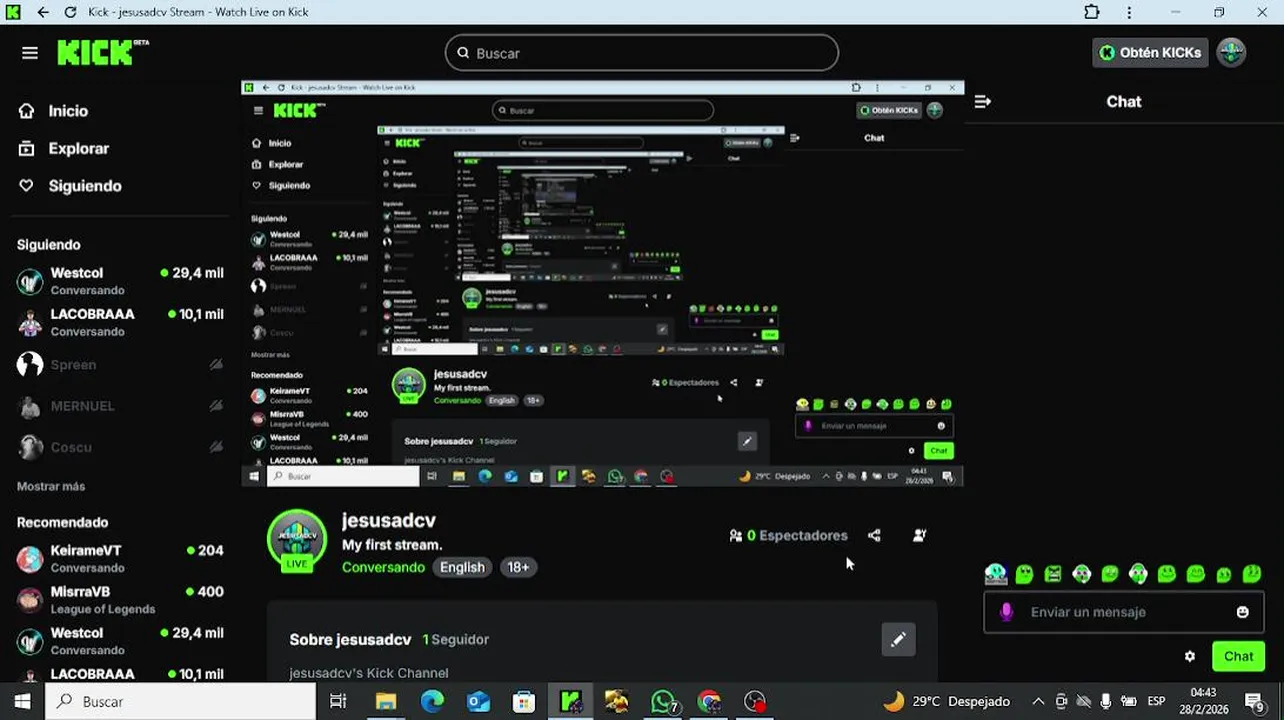Click the jesusadcv channel name
This screenshot has width=1284, height=720.
388,520
